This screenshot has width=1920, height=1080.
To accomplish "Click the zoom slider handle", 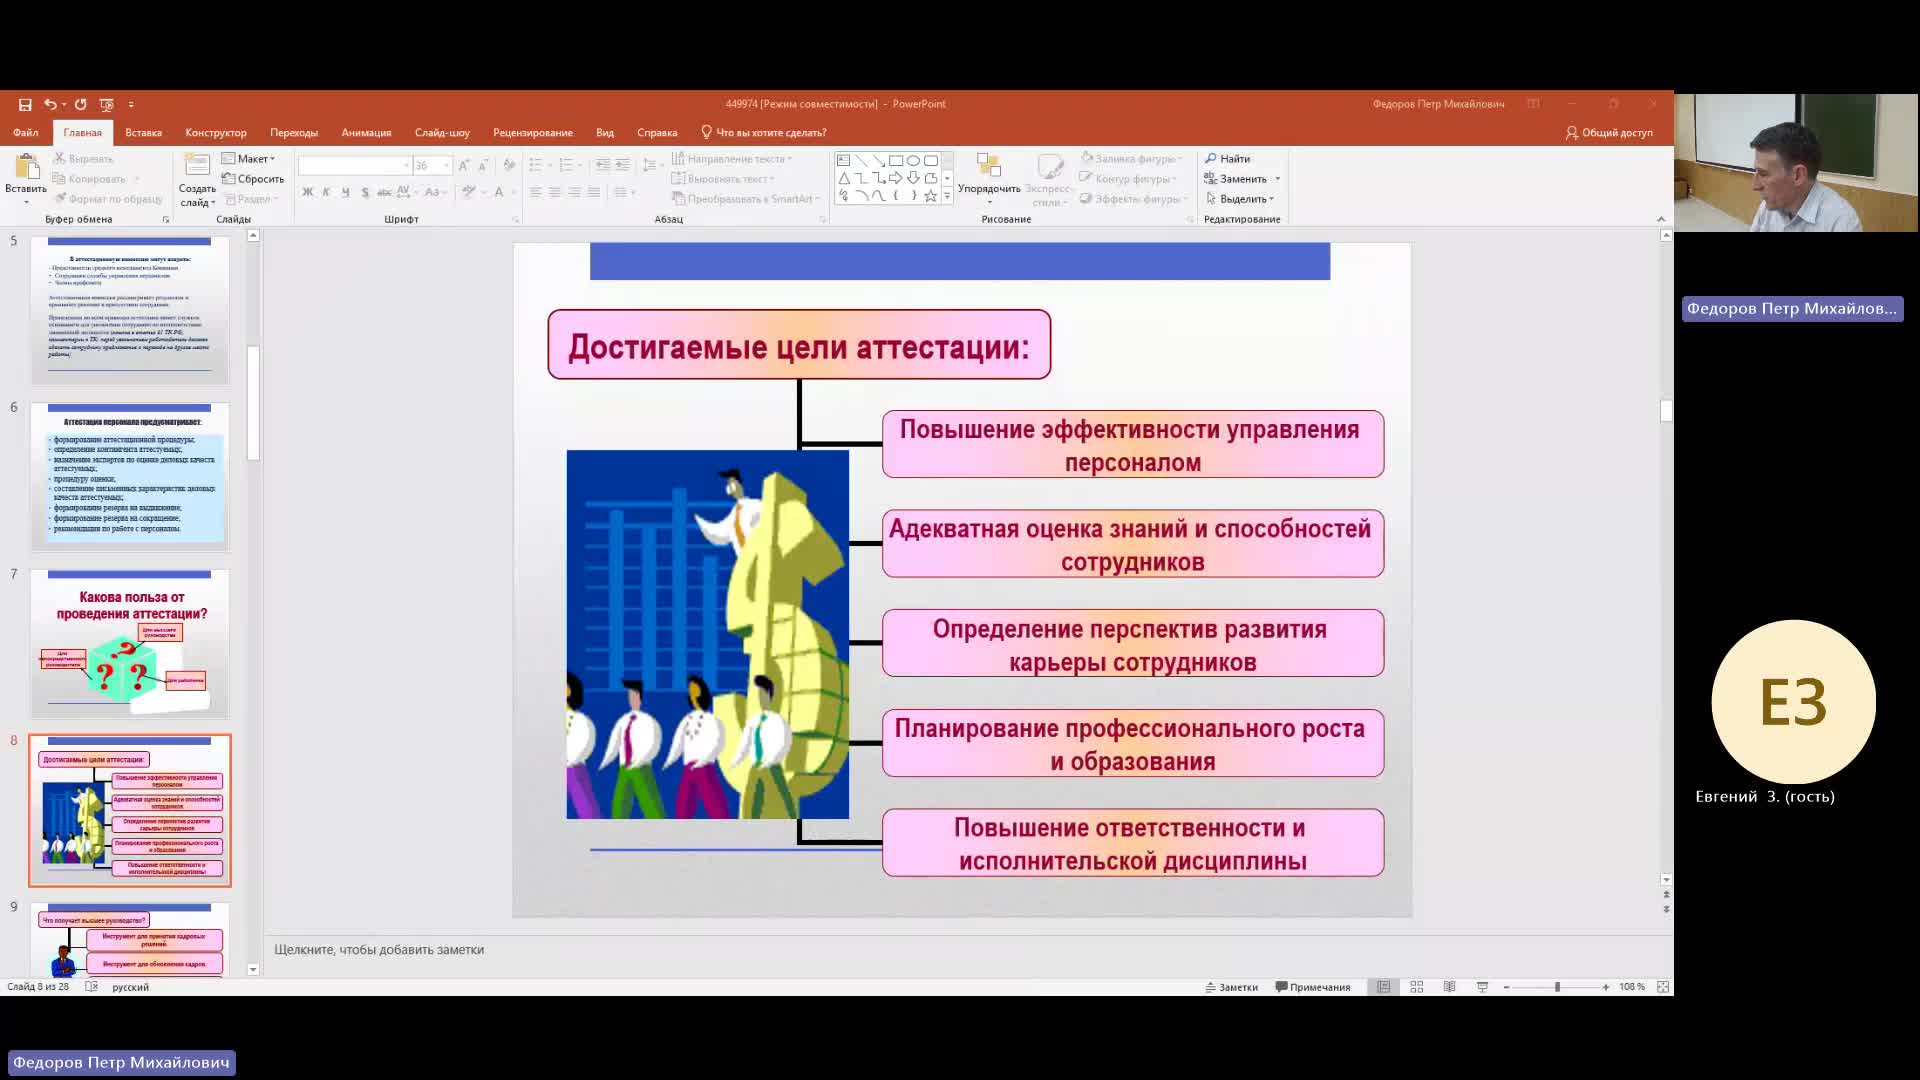I will [1557, 987].
